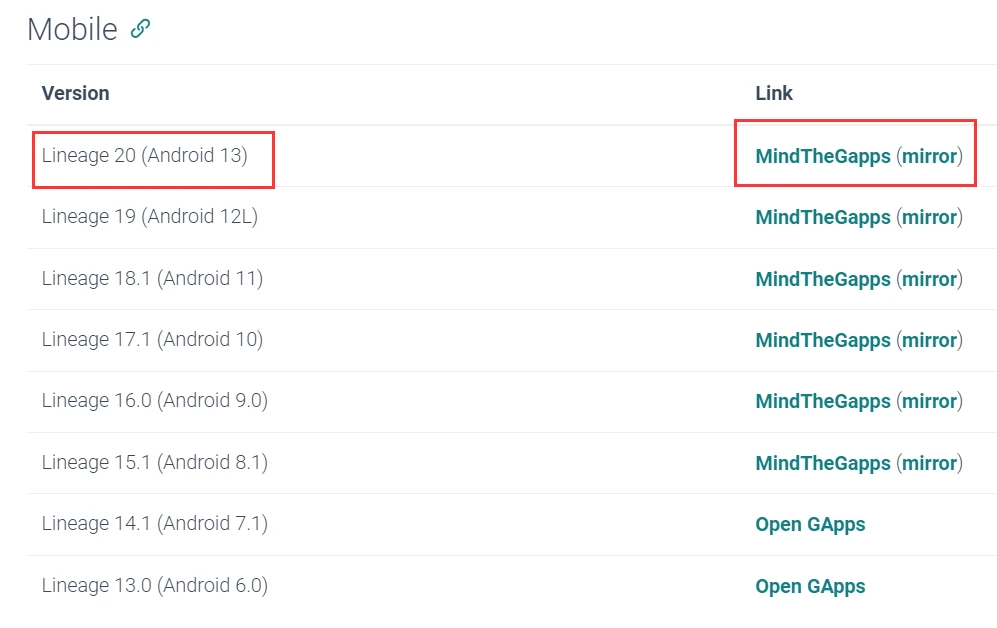Open MindTheGapps link for Lineage 18.1

click(x=823, y=279)
